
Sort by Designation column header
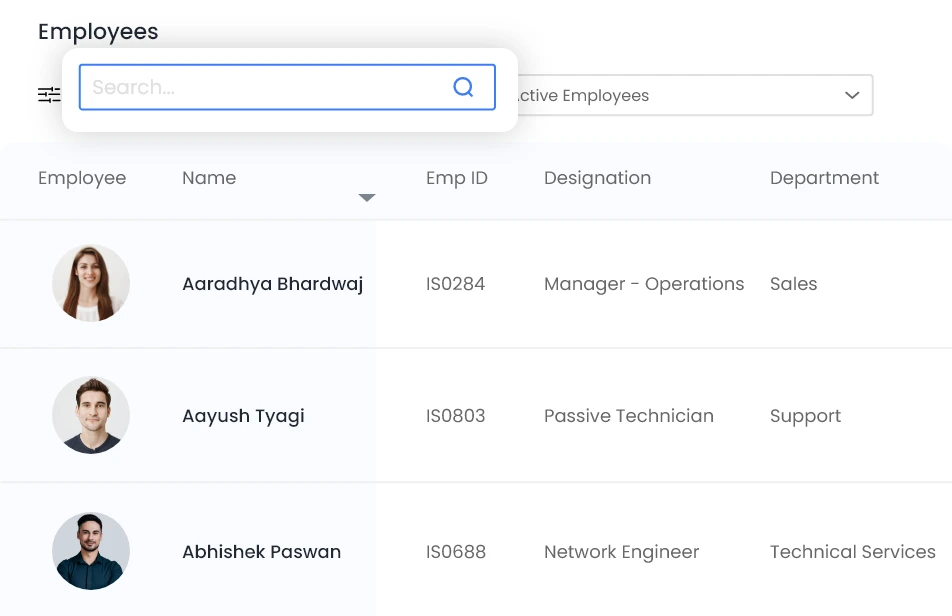pyautogui.click(x=597, y=178)
